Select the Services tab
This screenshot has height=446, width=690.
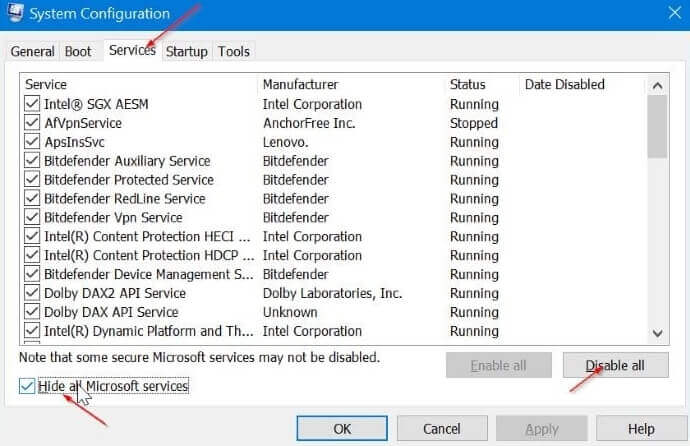[x=132, y=50]
